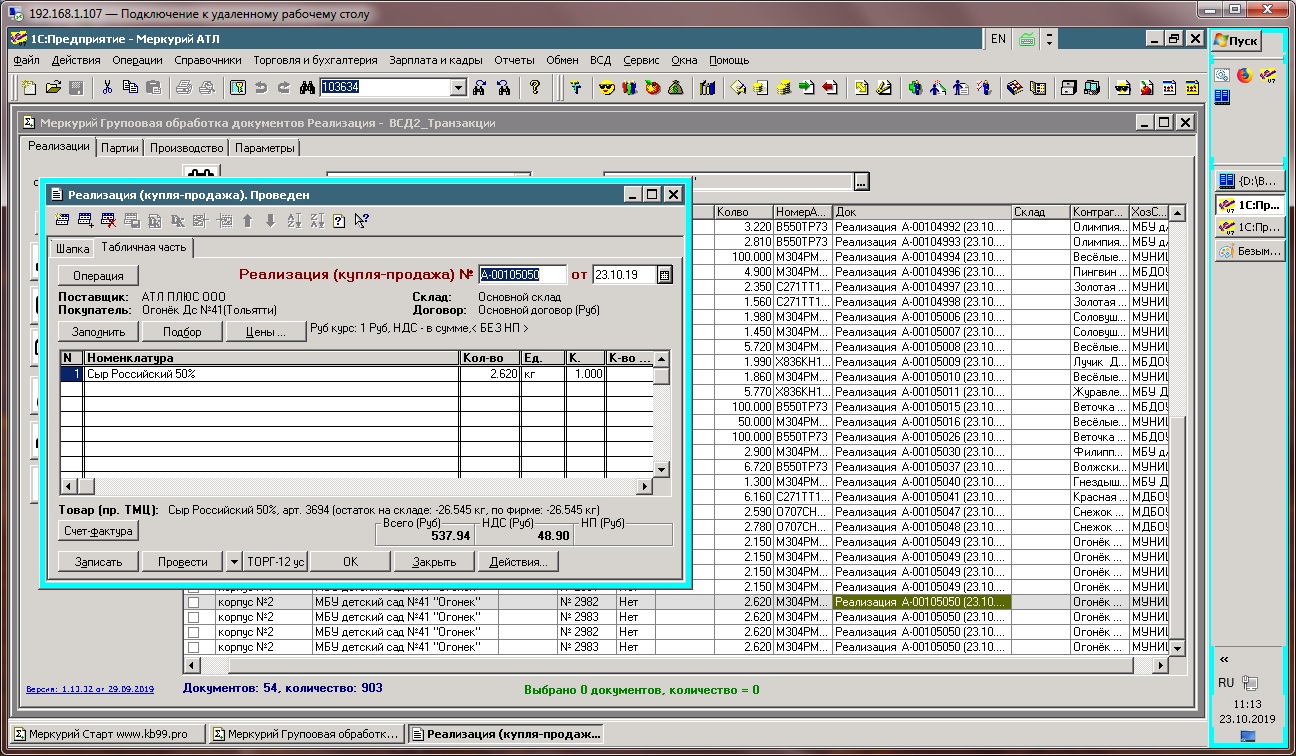1296x756 pixels.
Task: Switch to the Шапка tab
Action: pyautogui.click(x=73, y=248)
